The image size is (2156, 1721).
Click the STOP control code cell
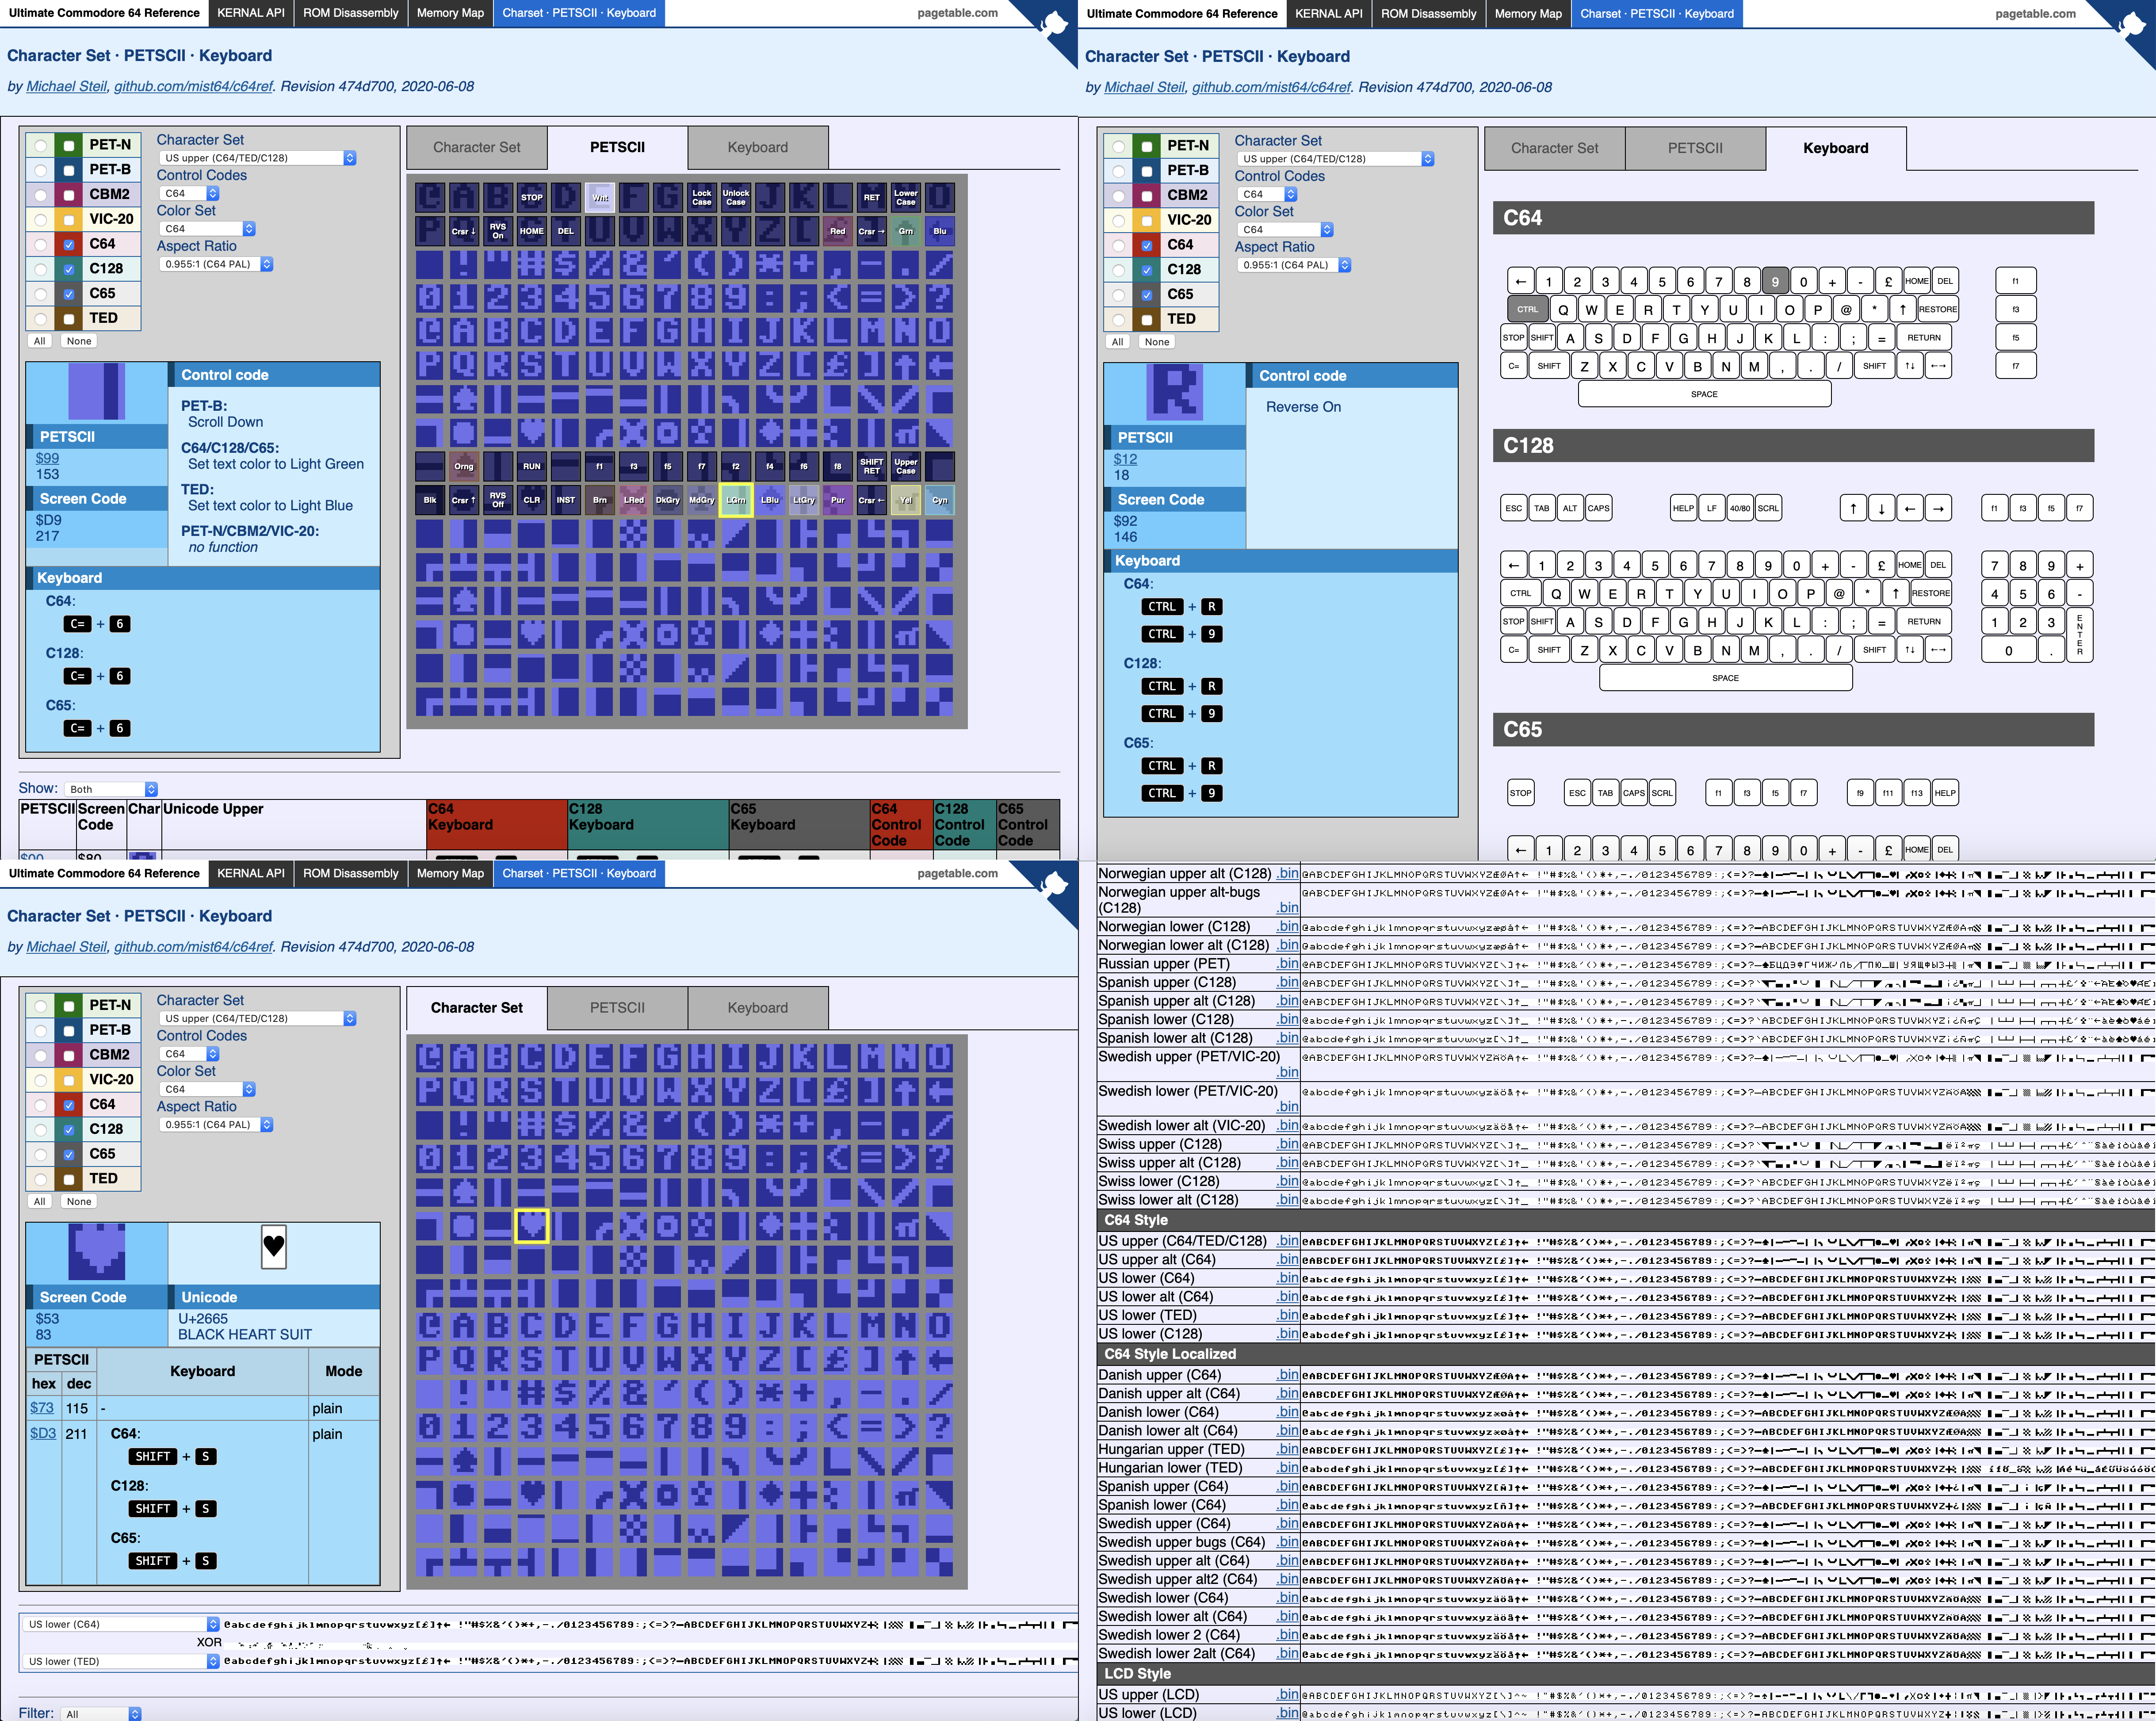[531, 197]
